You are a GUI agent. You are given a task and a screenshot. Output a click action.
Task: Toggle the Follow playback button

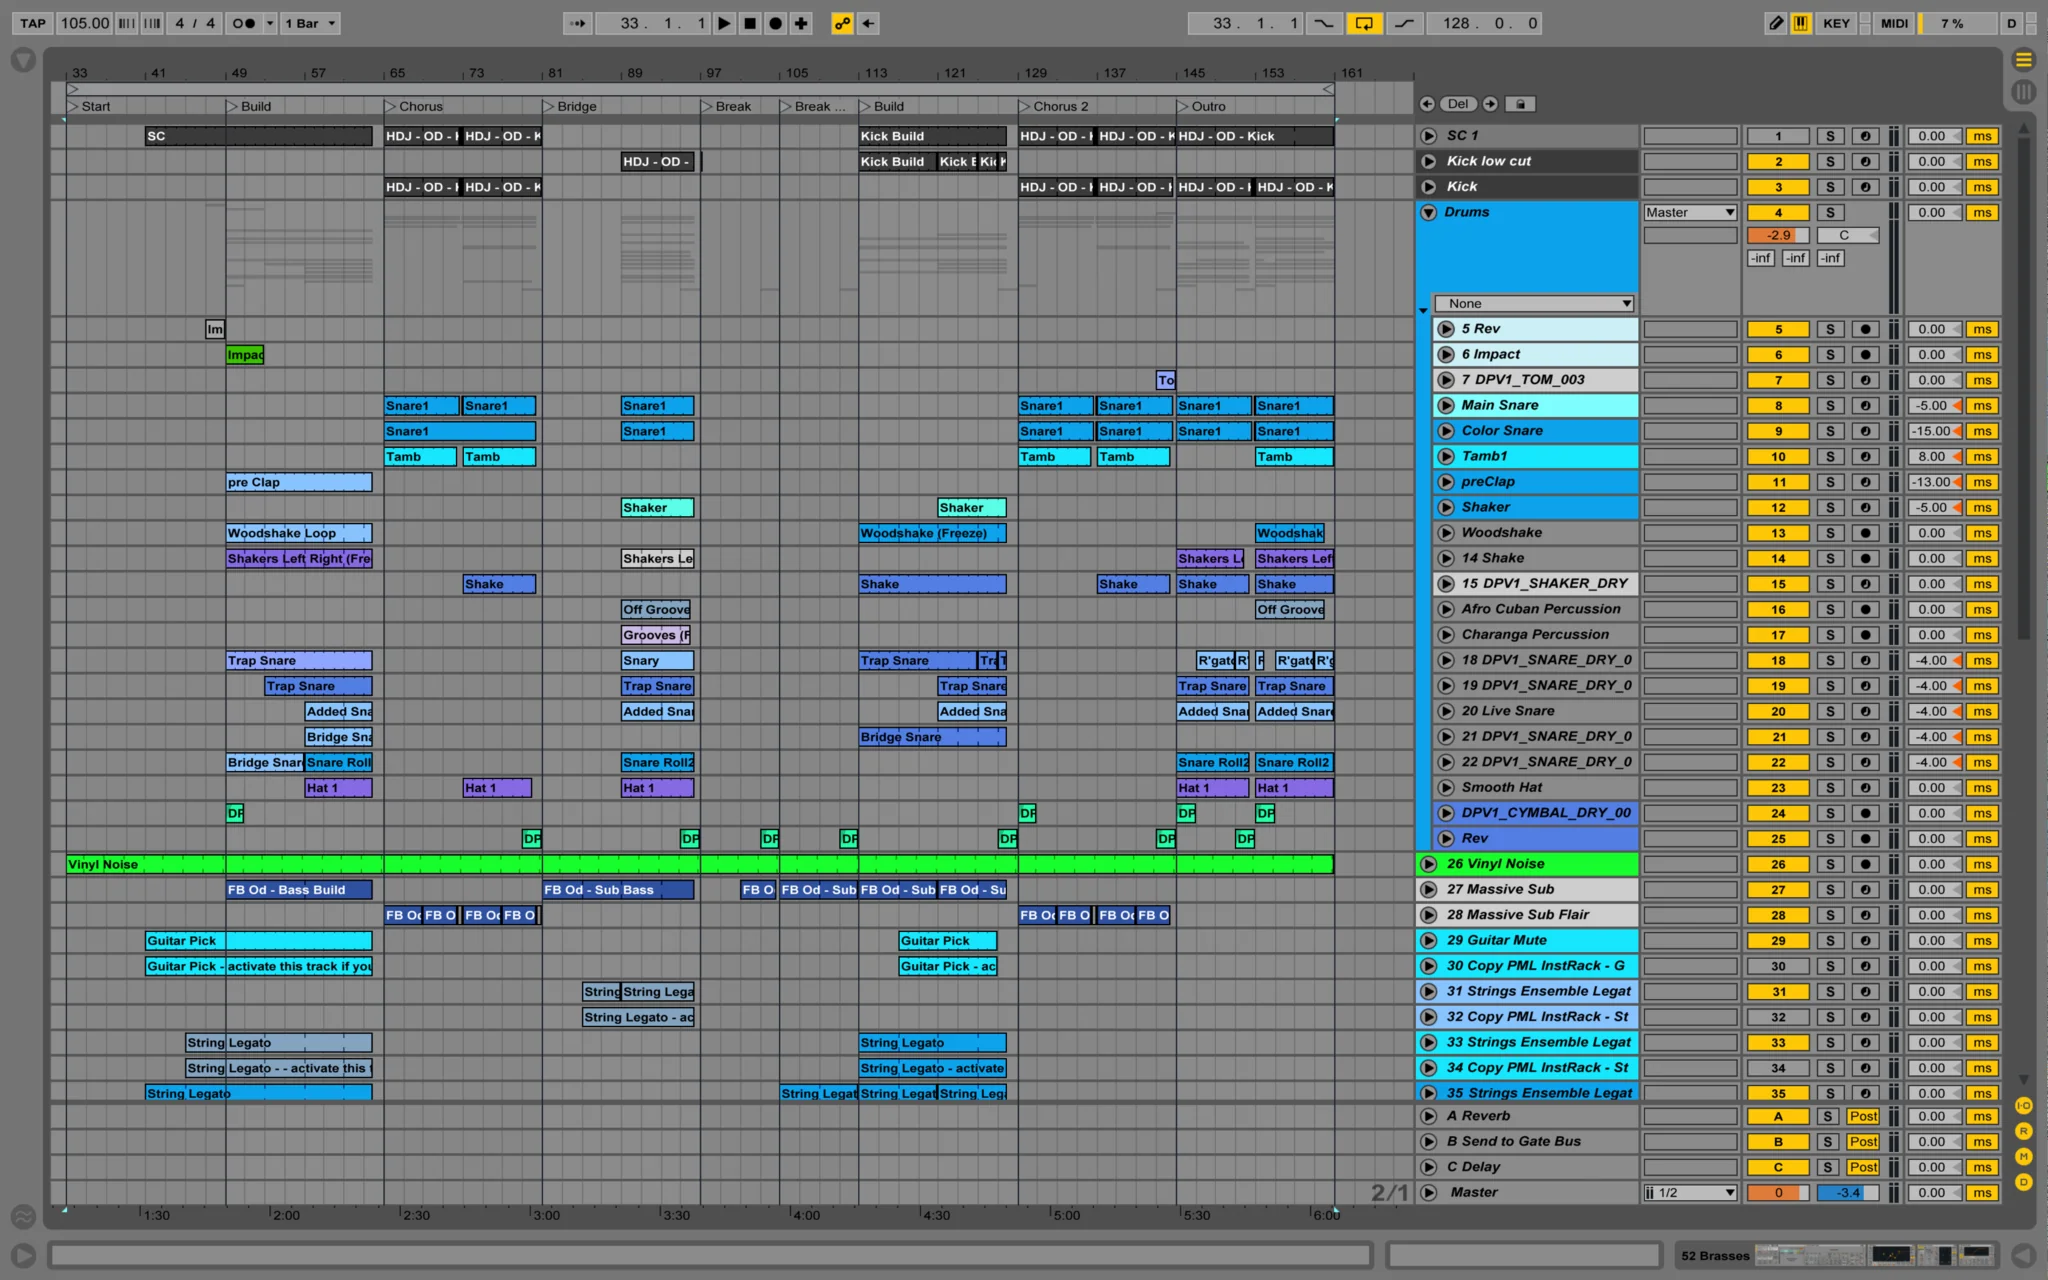coord(578,23)
